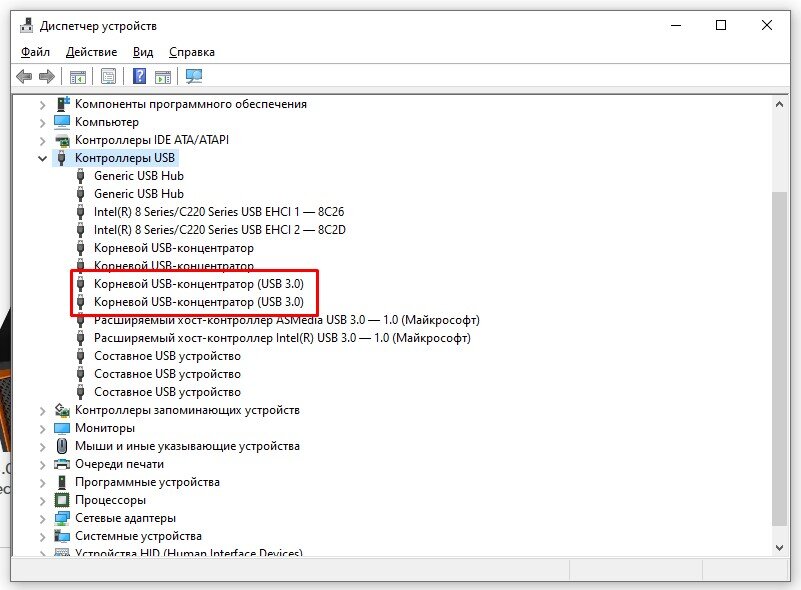The image size is (801, 590).
Task: Expand the Сетевые адаптеры node
Action: 42,518
